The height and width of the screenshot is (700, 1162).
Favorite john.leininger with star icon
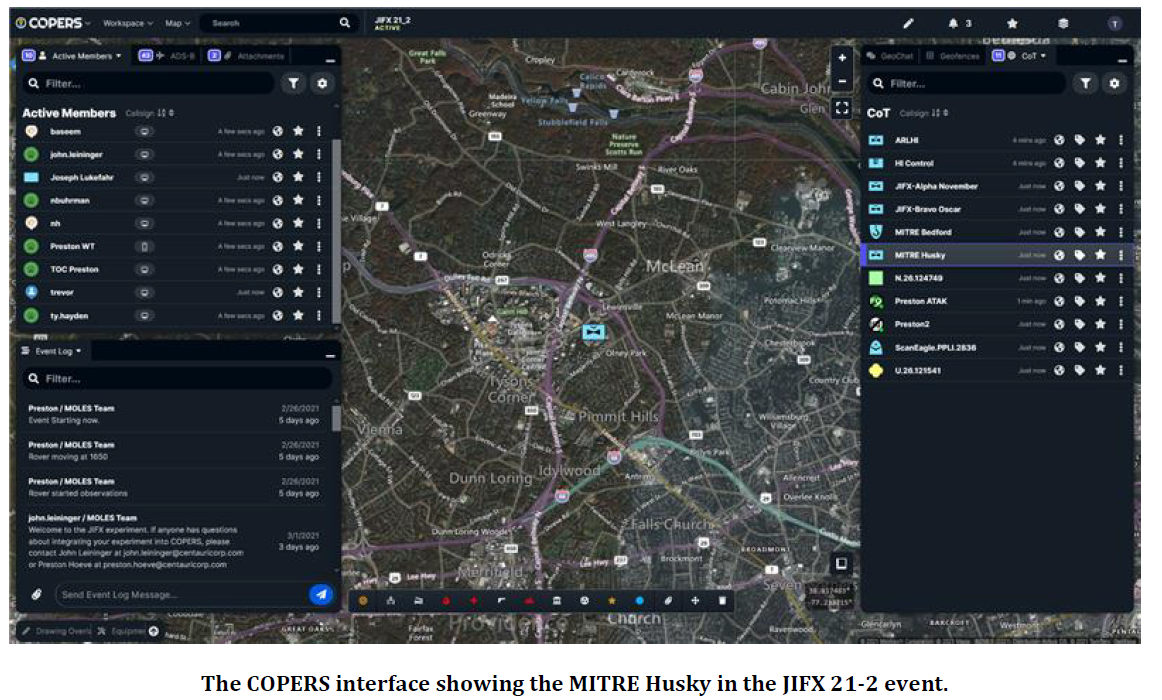click(298, 154)
